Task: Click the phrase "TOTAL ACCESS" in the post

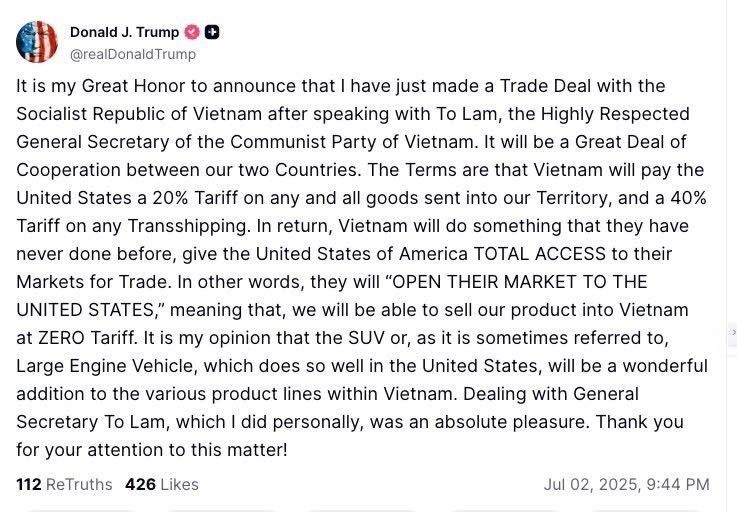Action: point(540,254)
